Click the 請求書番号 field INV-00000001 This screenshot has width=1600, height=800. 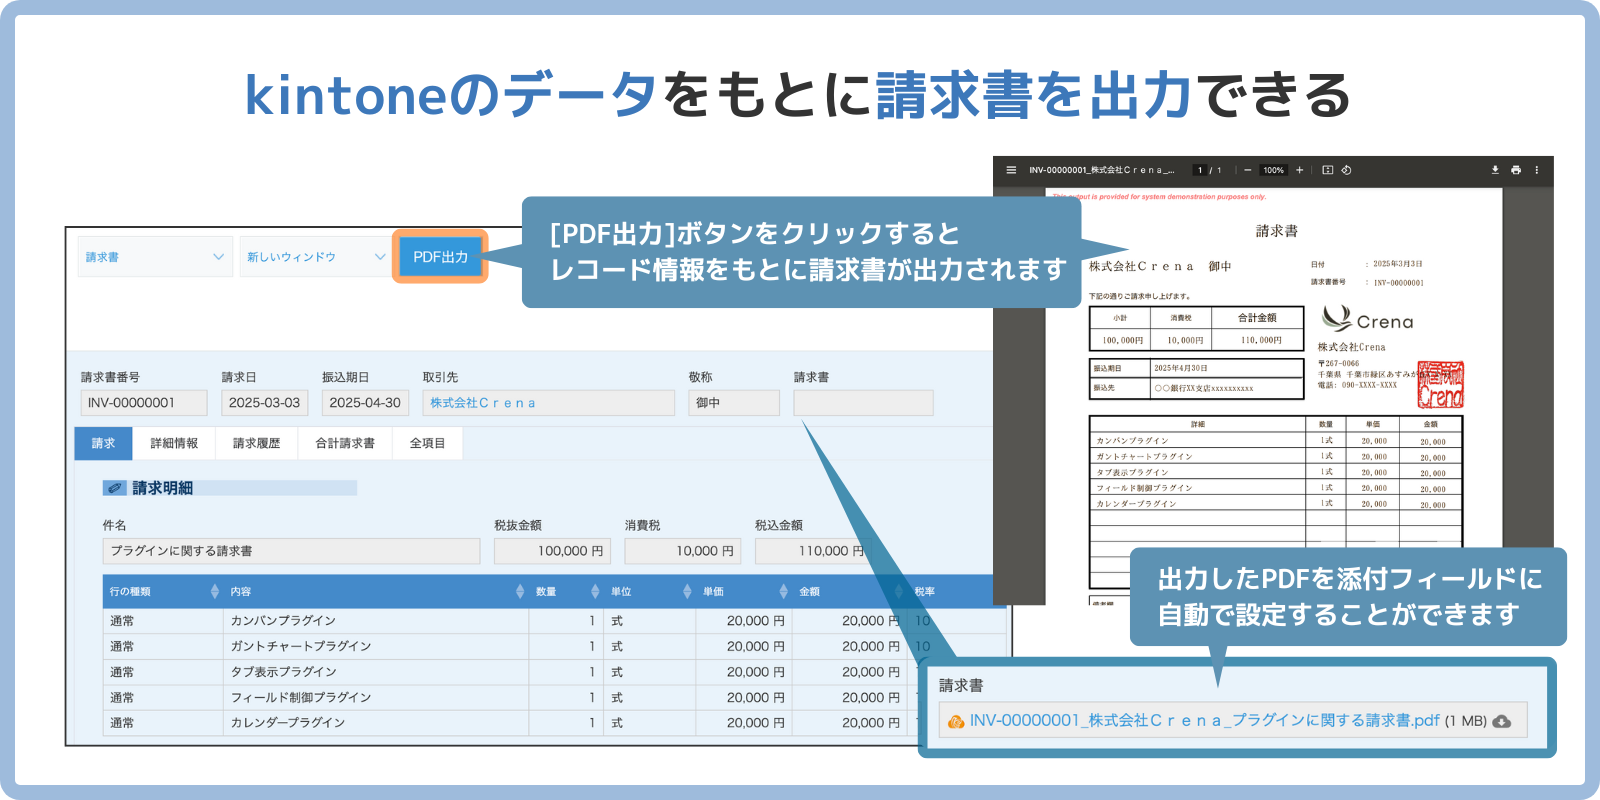(144, 403)
